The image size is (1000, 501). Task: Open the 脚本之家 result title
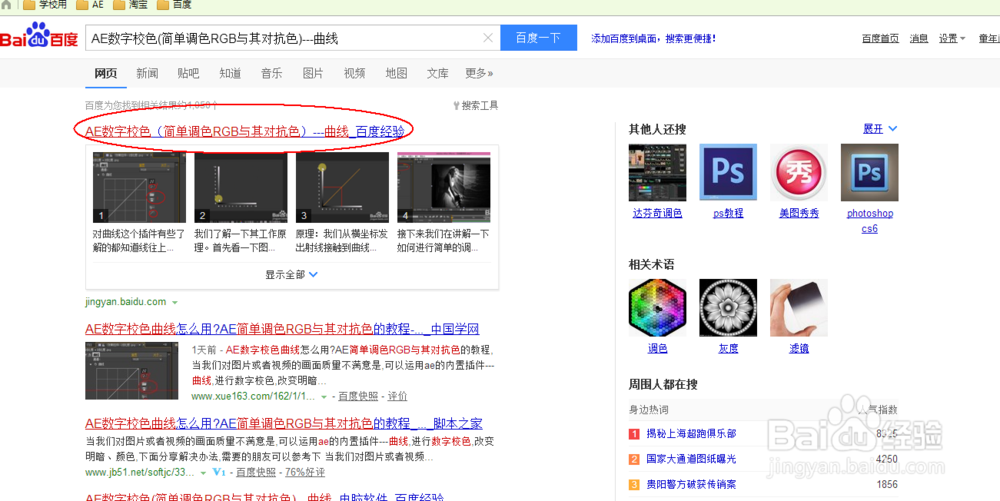(284, 424)
